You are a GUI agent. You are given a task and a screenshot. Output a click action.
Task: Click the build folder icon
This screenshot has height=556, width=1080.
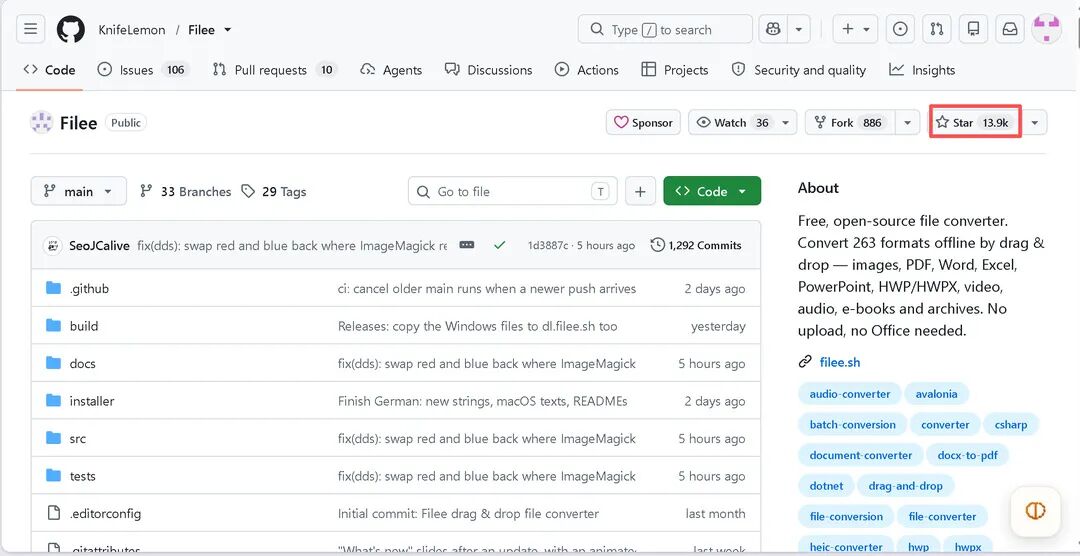[x=53, y=326]
